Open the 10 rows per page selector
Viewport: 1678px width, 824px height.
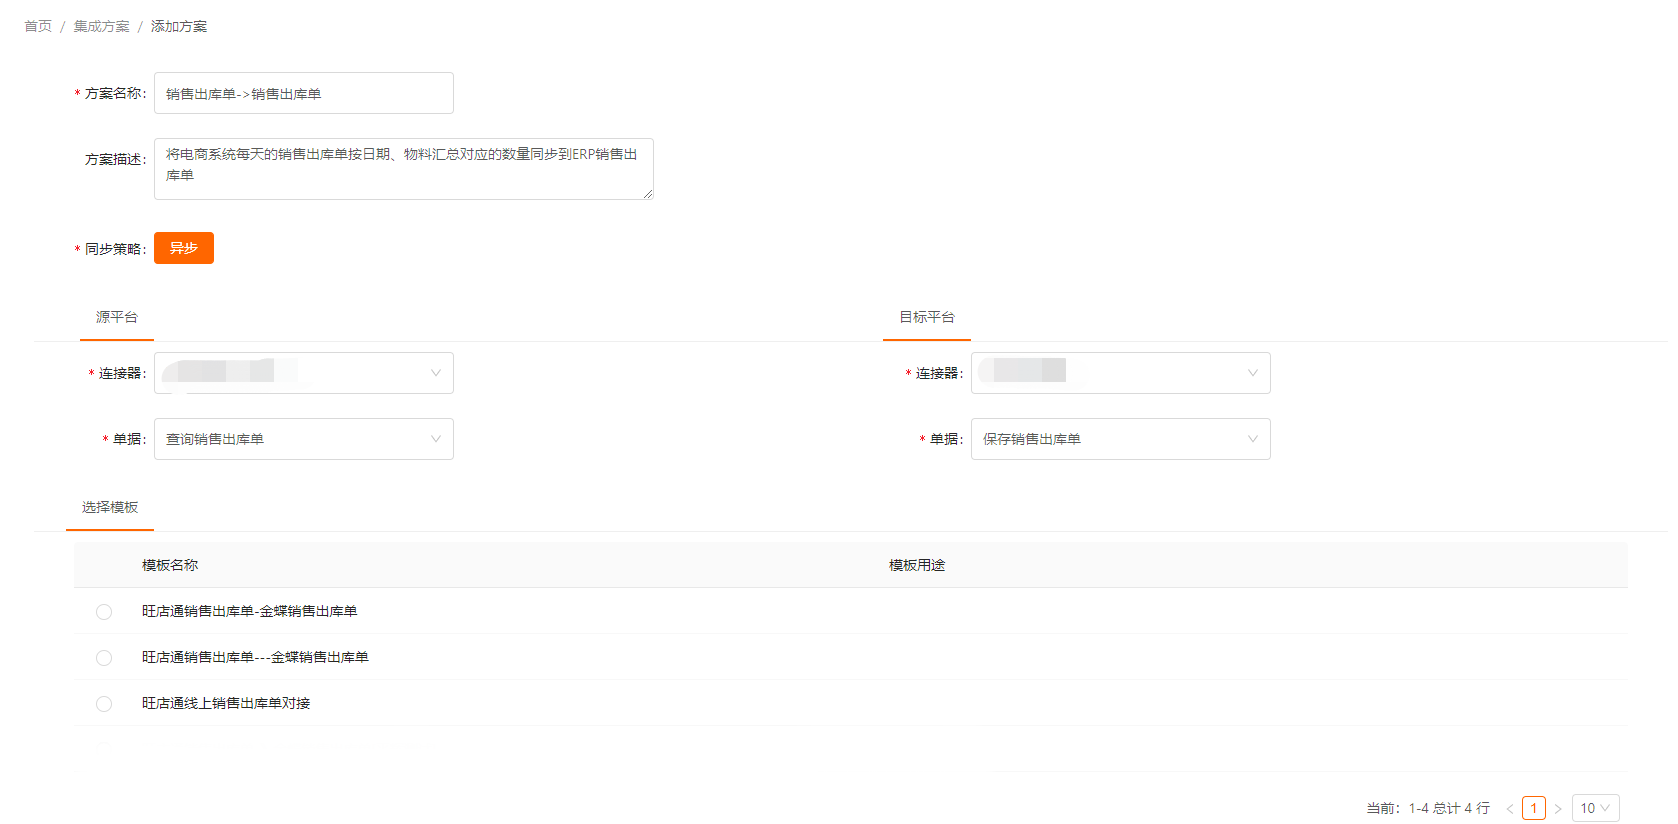[x=1595, y=808]
